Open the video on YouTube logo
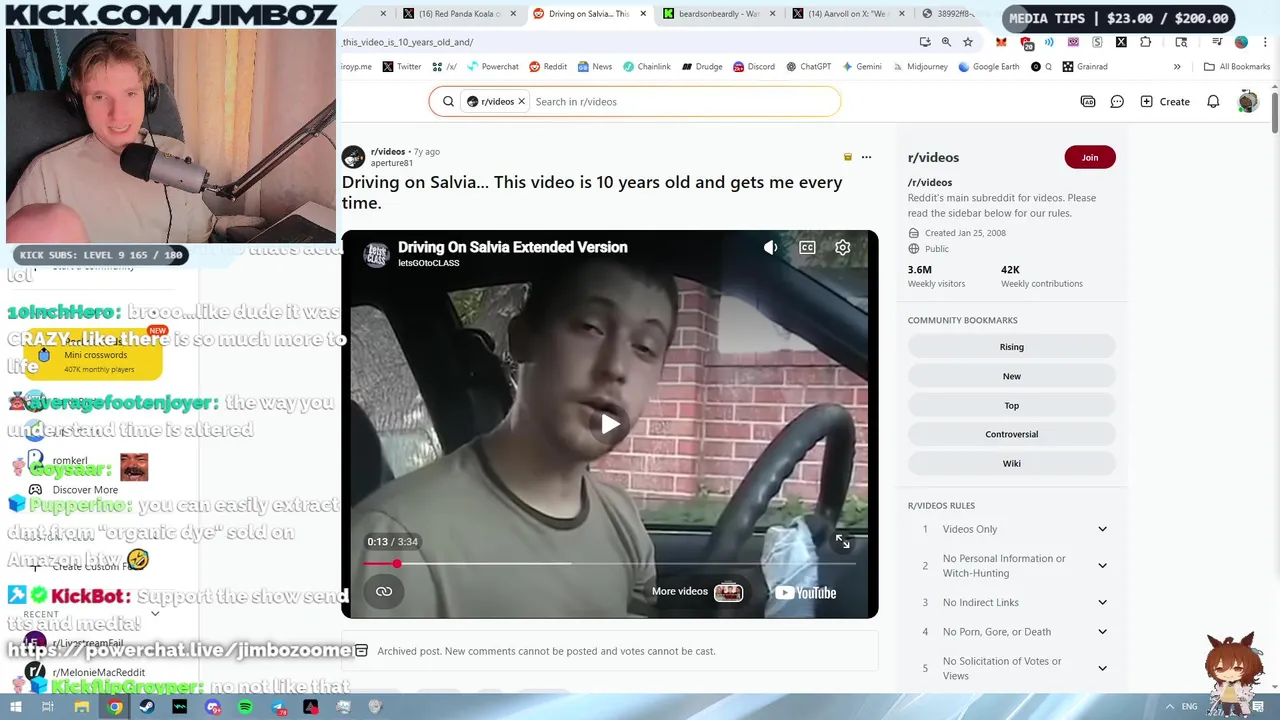This screenshot has width=1280, height=720. [806, 593]
